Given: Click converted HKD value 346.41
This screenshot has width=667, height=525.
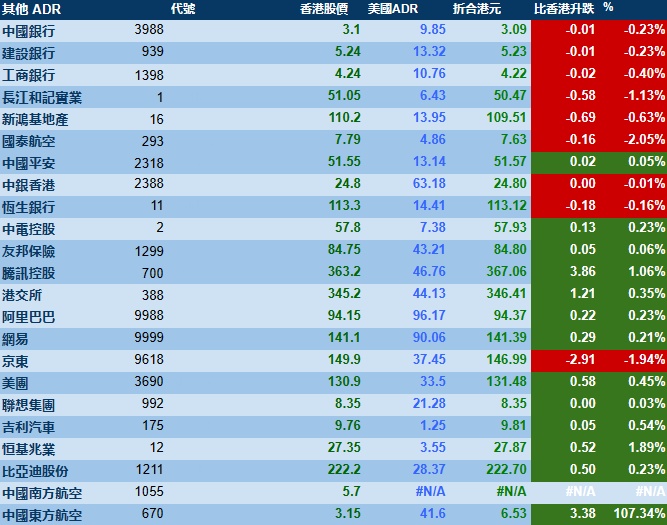Looking at the screenshot, I should pos(506,294).
